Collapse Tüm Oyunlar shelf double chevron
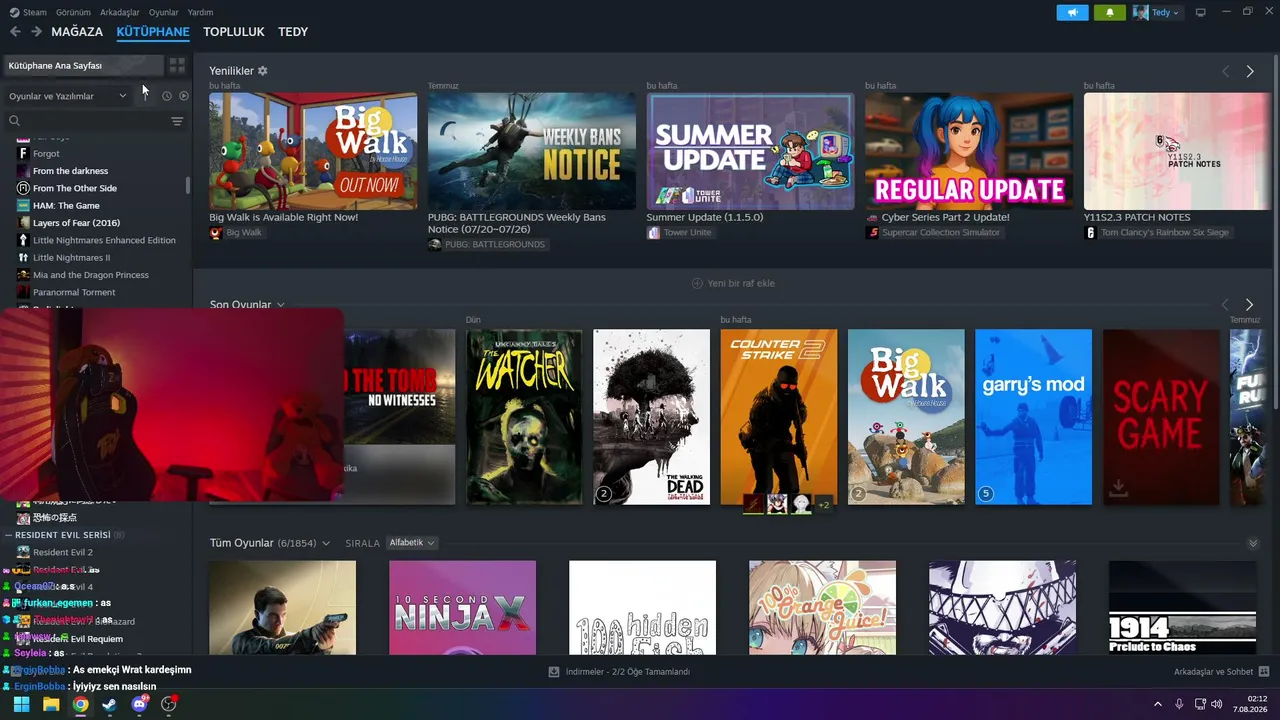1280x720 pixels. point(1253,543)
